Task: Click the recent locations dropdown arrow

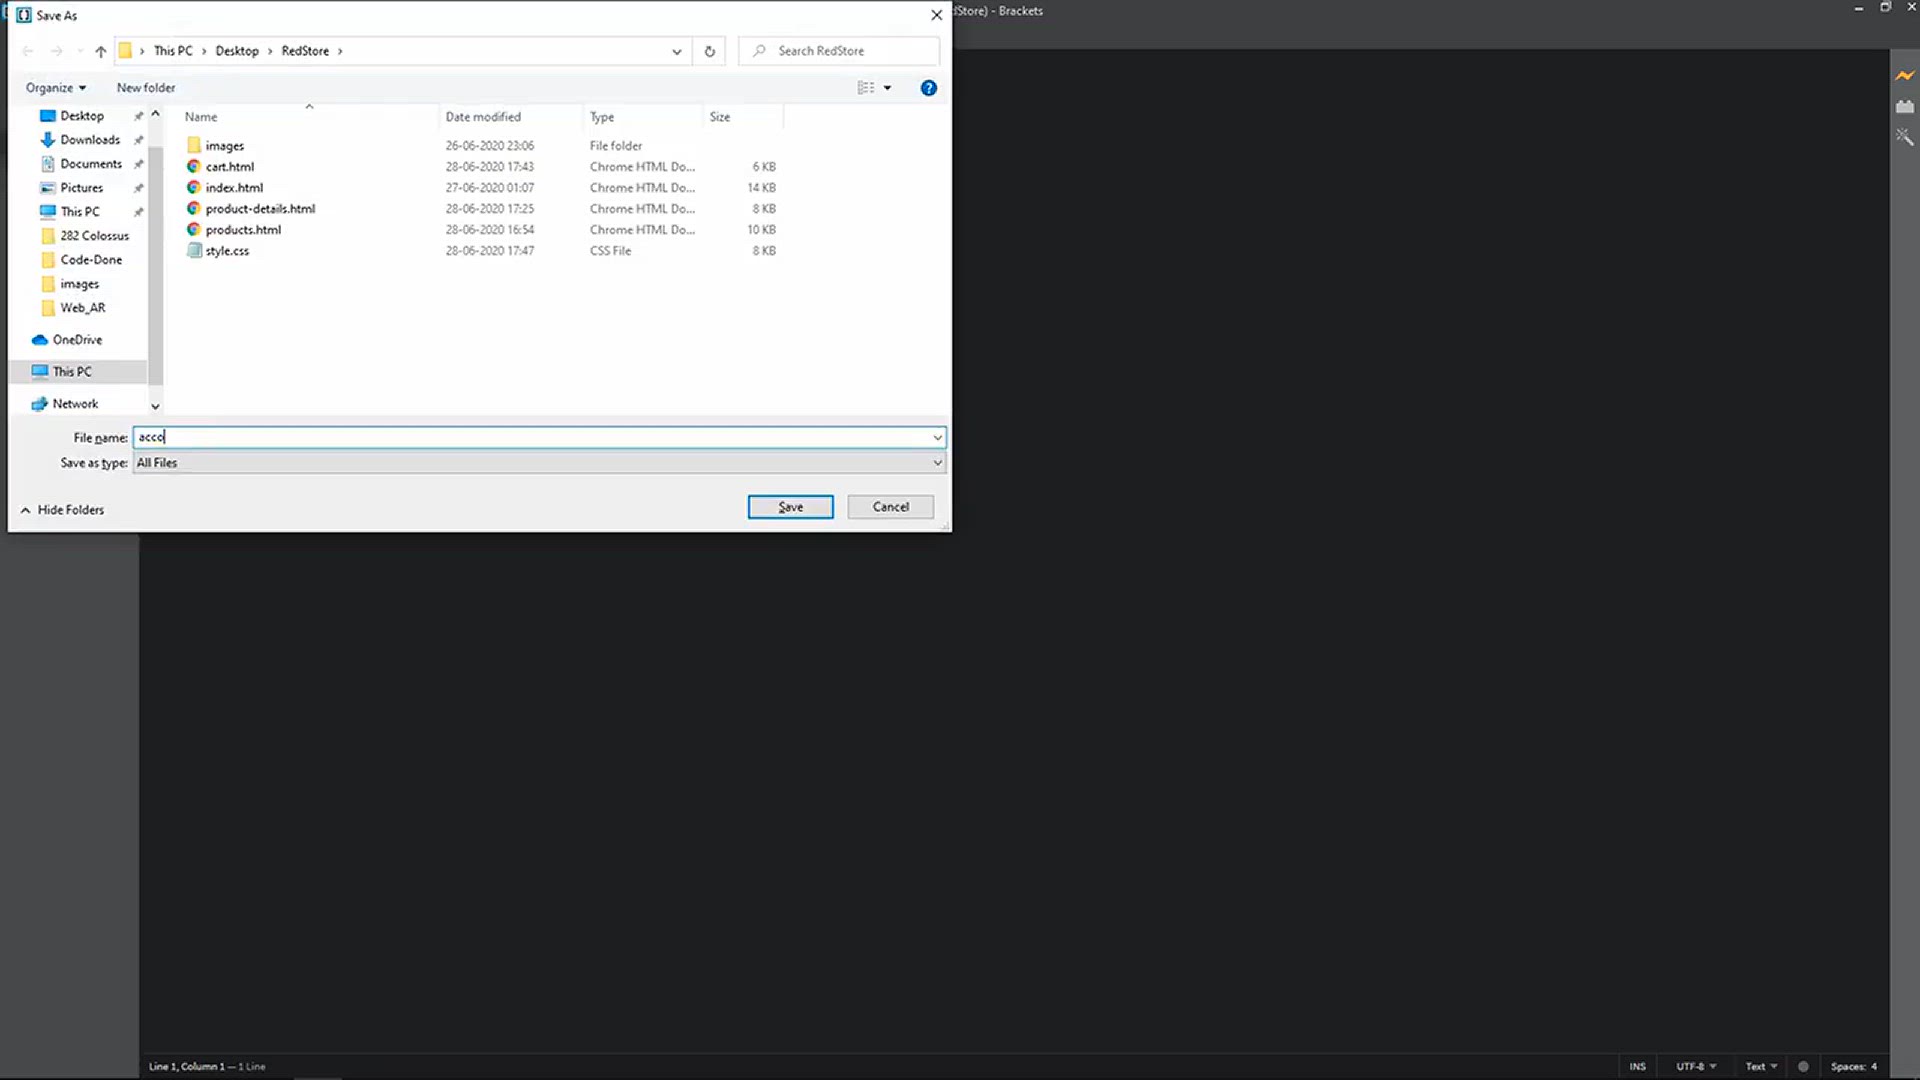Action: pos(80,51)
